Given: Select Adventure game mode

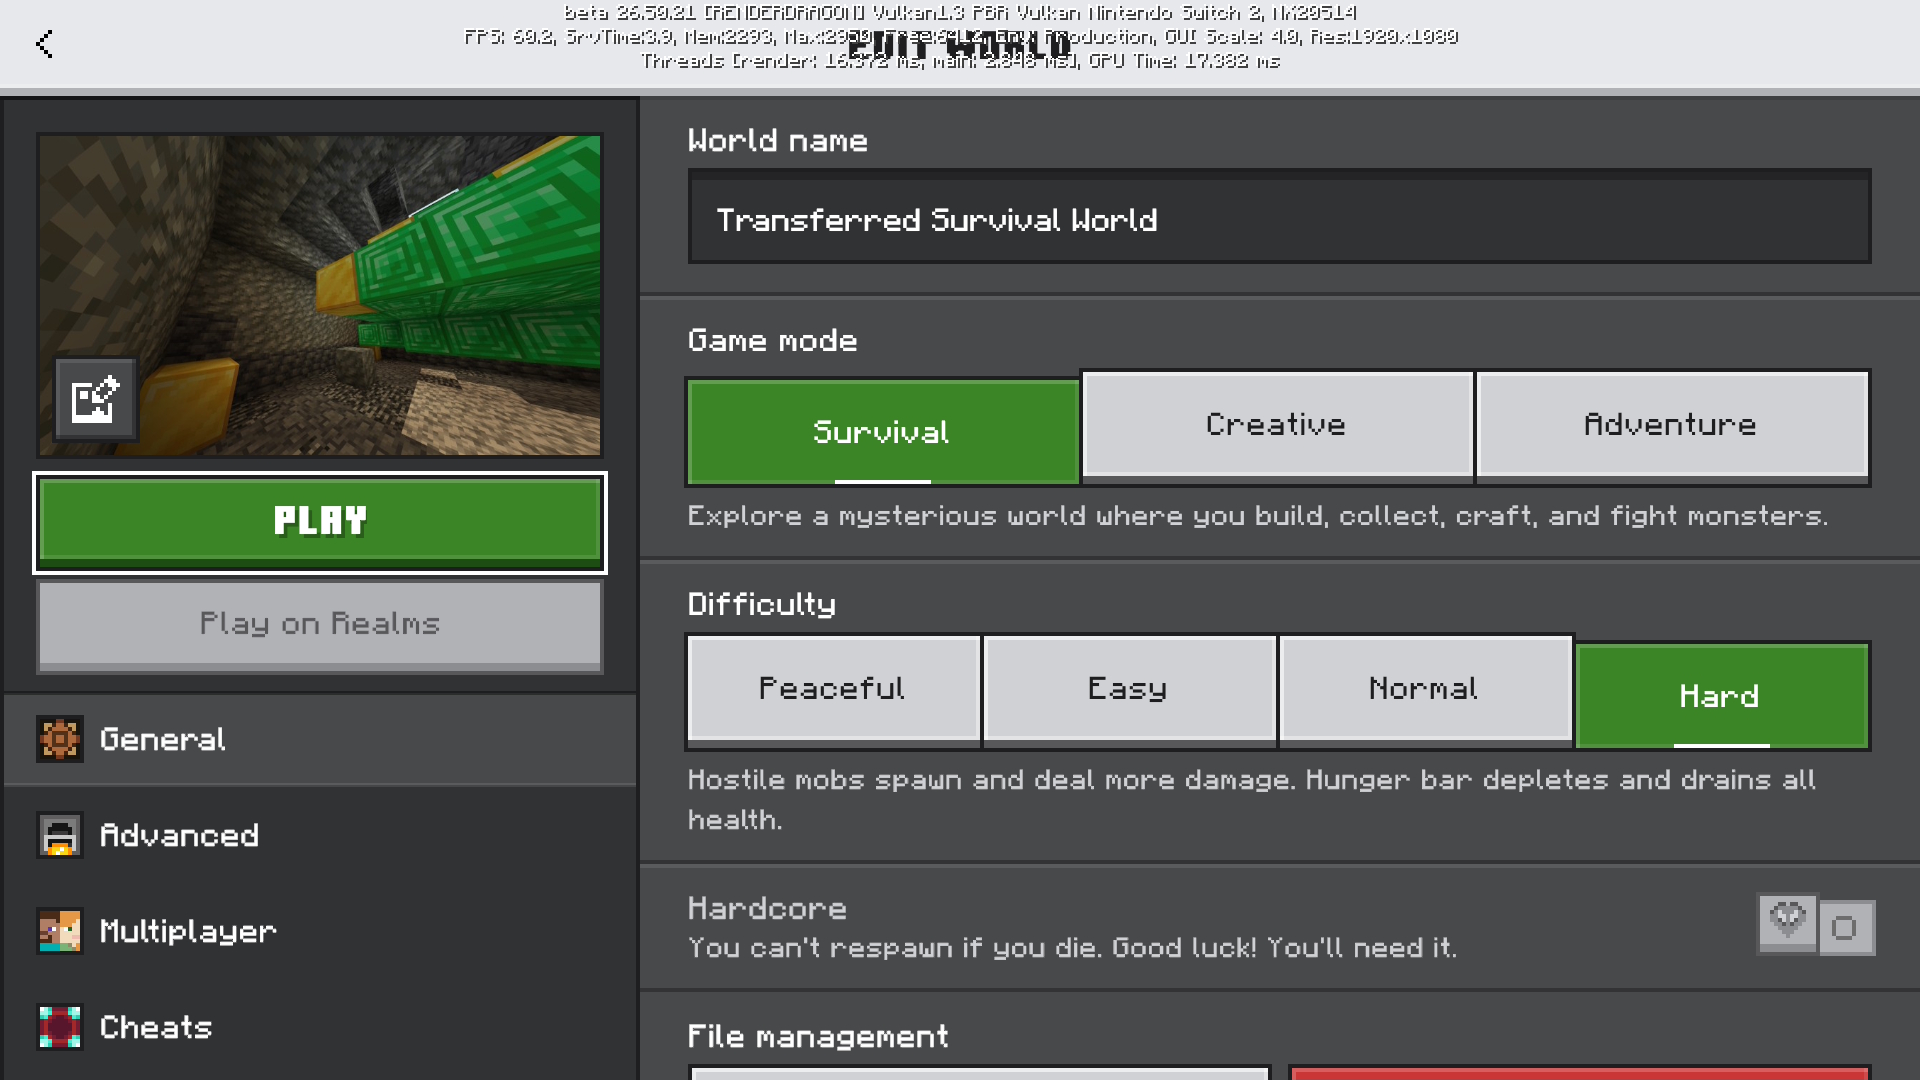Looking at the screenshot, I should point(1672,425).
